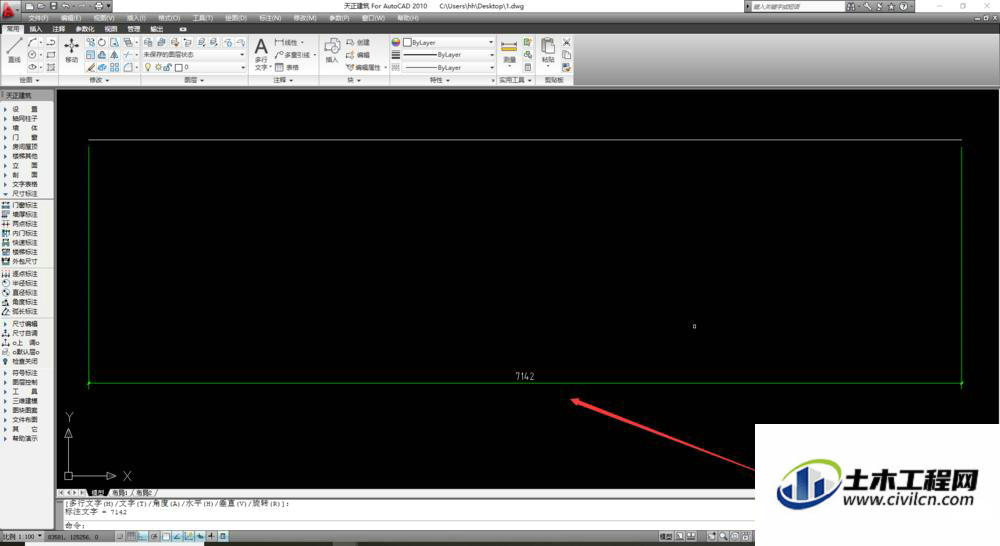Click the undo arrow in quick access toolbar
The image size is (1000, 546).
click(66, 6)
